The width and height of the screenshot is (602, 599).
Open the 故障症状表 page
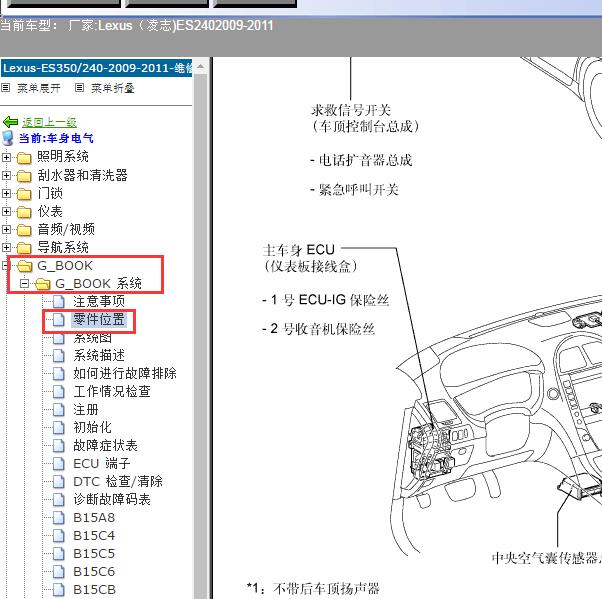coord(105,445)
